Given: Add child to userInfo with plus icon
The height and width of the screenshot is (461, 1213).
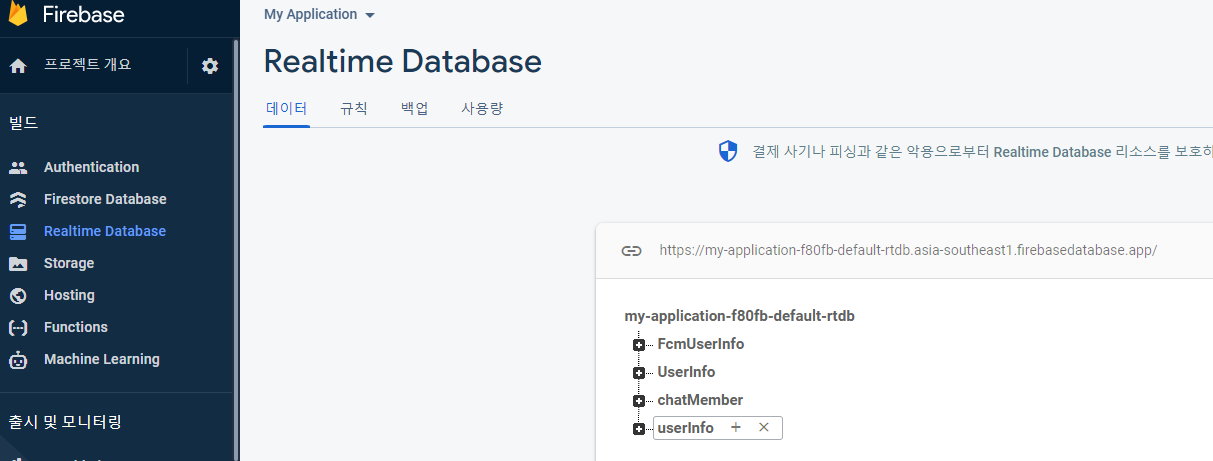Looking at the screenshot, I should coord(736,428).
